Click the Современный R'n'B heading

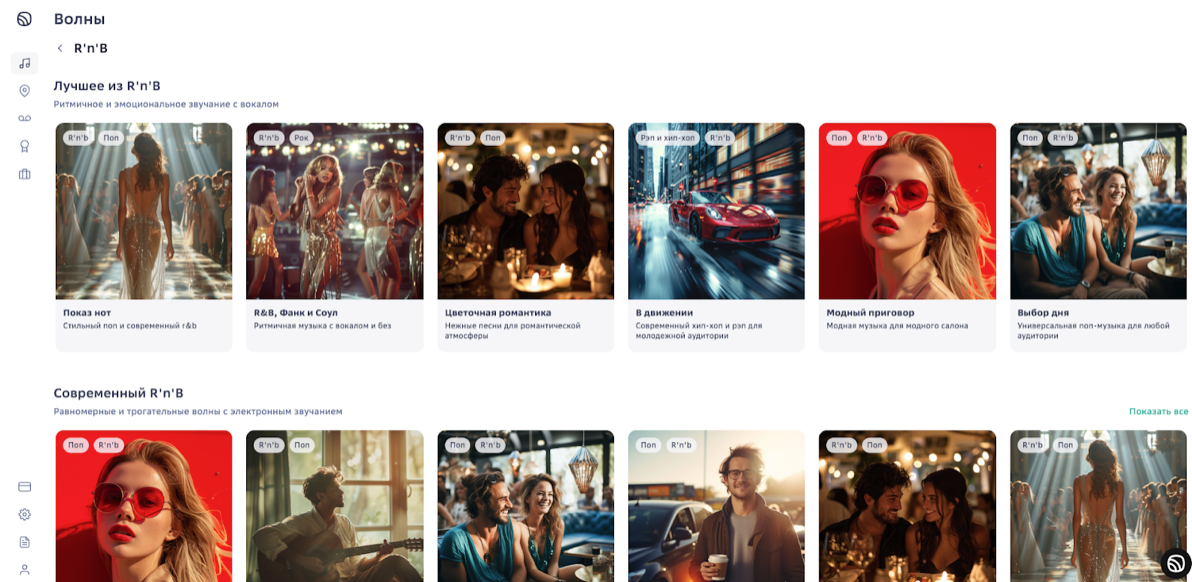(x=119, y=393)
